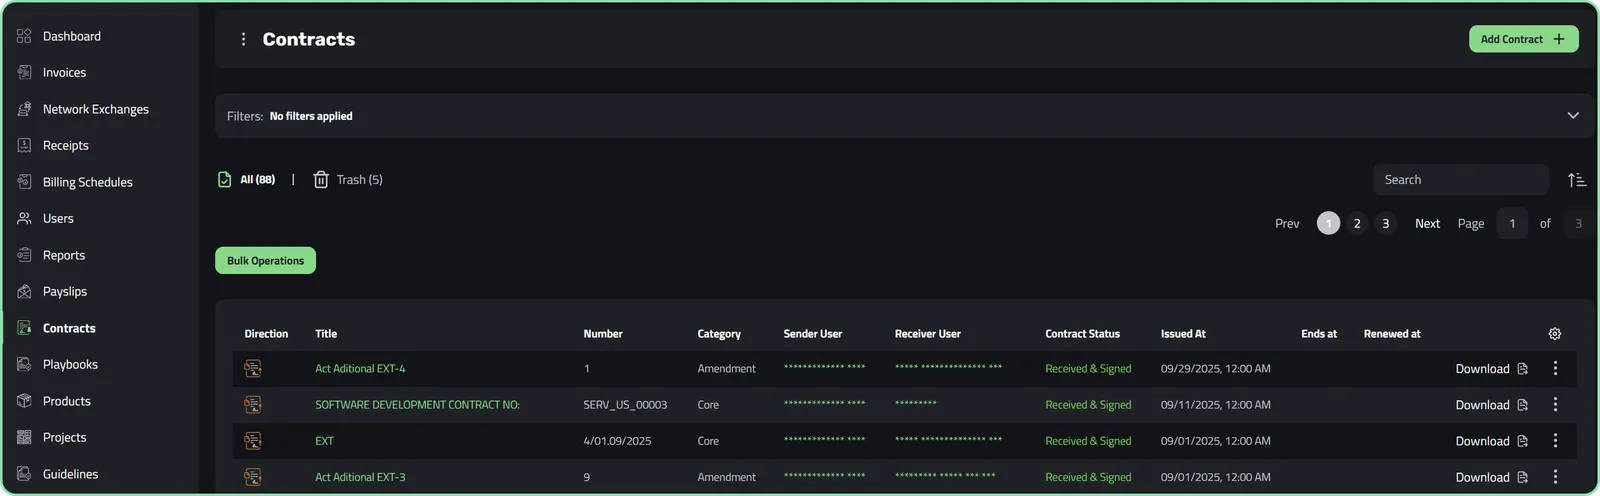Open the three-dot menu beside Contracts title
The image size is (1600, 496).
click(243, 39)
